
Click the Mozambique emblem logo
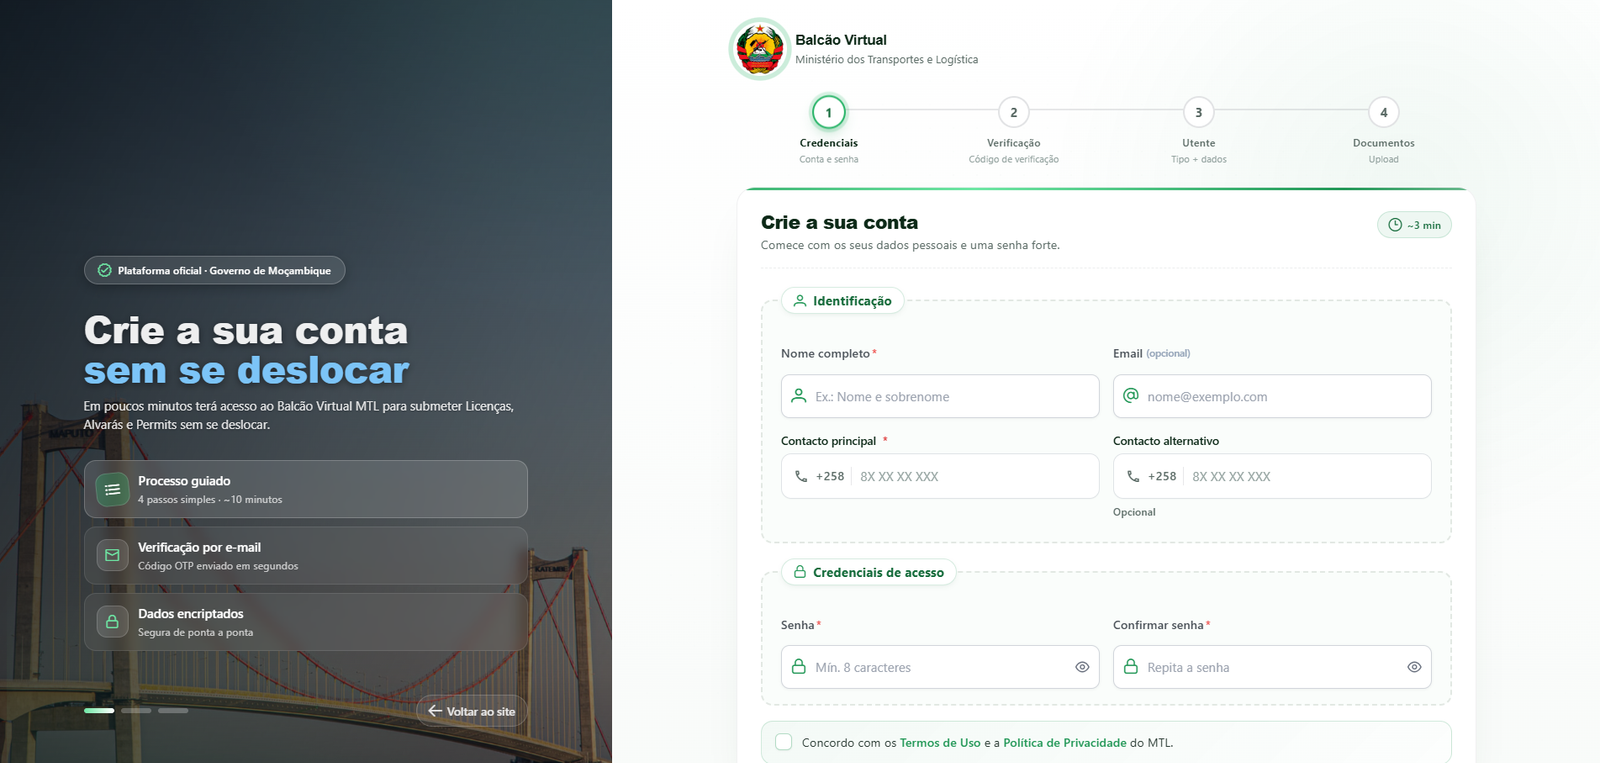(760, 49)
